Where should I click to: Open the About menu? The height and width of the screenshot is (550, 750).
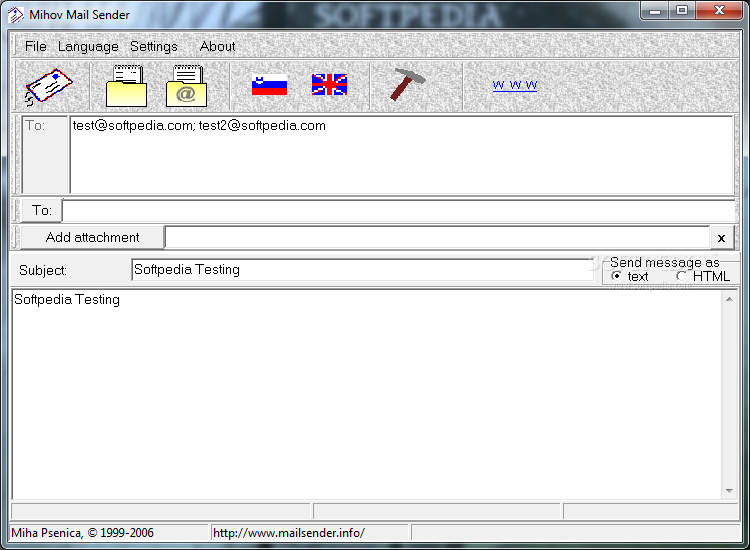(218, 46)
